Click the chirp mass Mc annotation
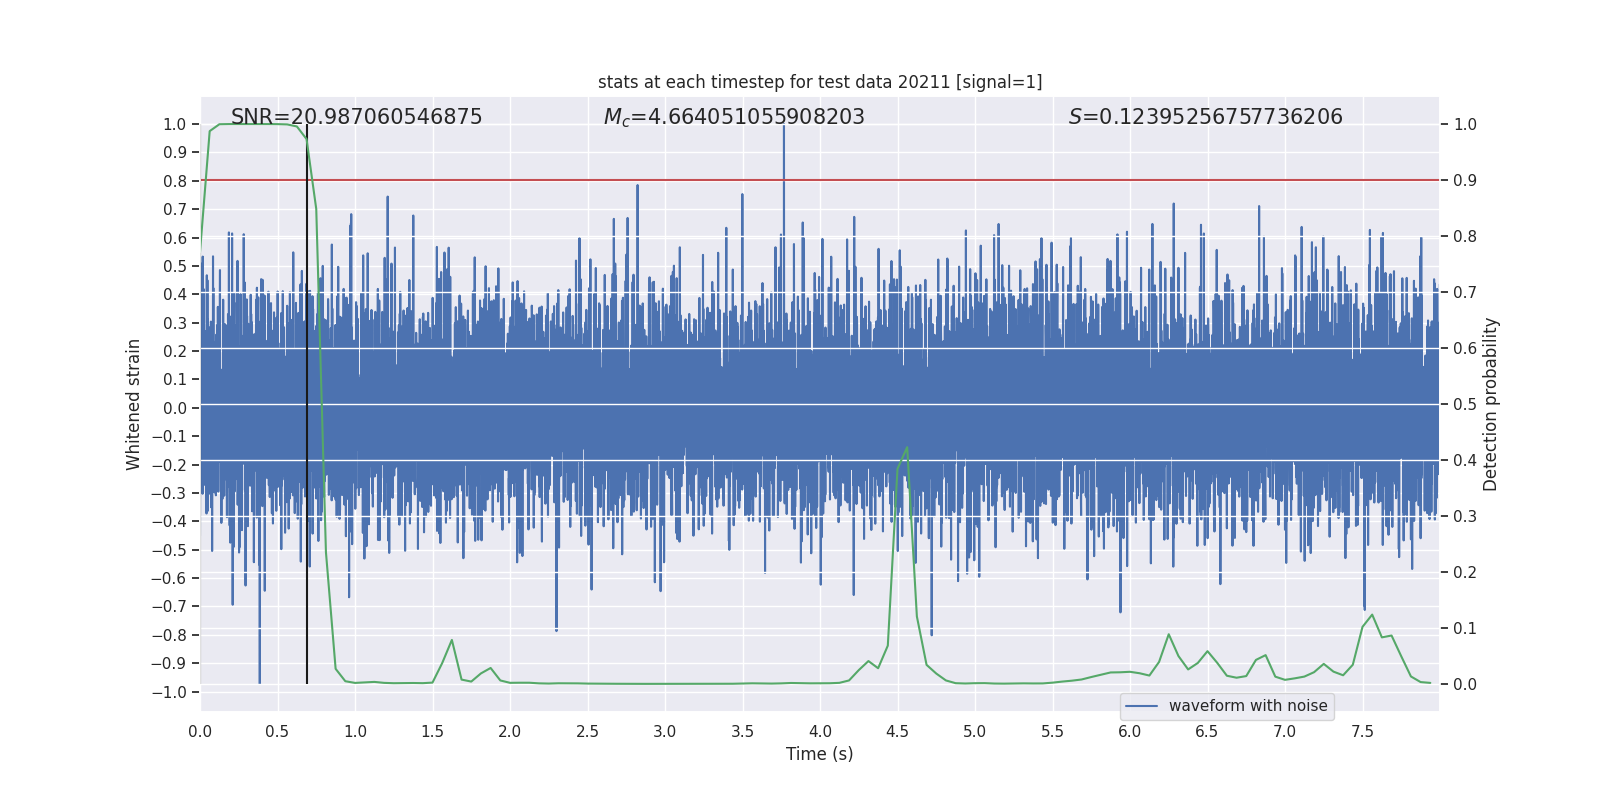Image resolution: width=1600 pixels, height=800 pixels. [x=733, y=117]
